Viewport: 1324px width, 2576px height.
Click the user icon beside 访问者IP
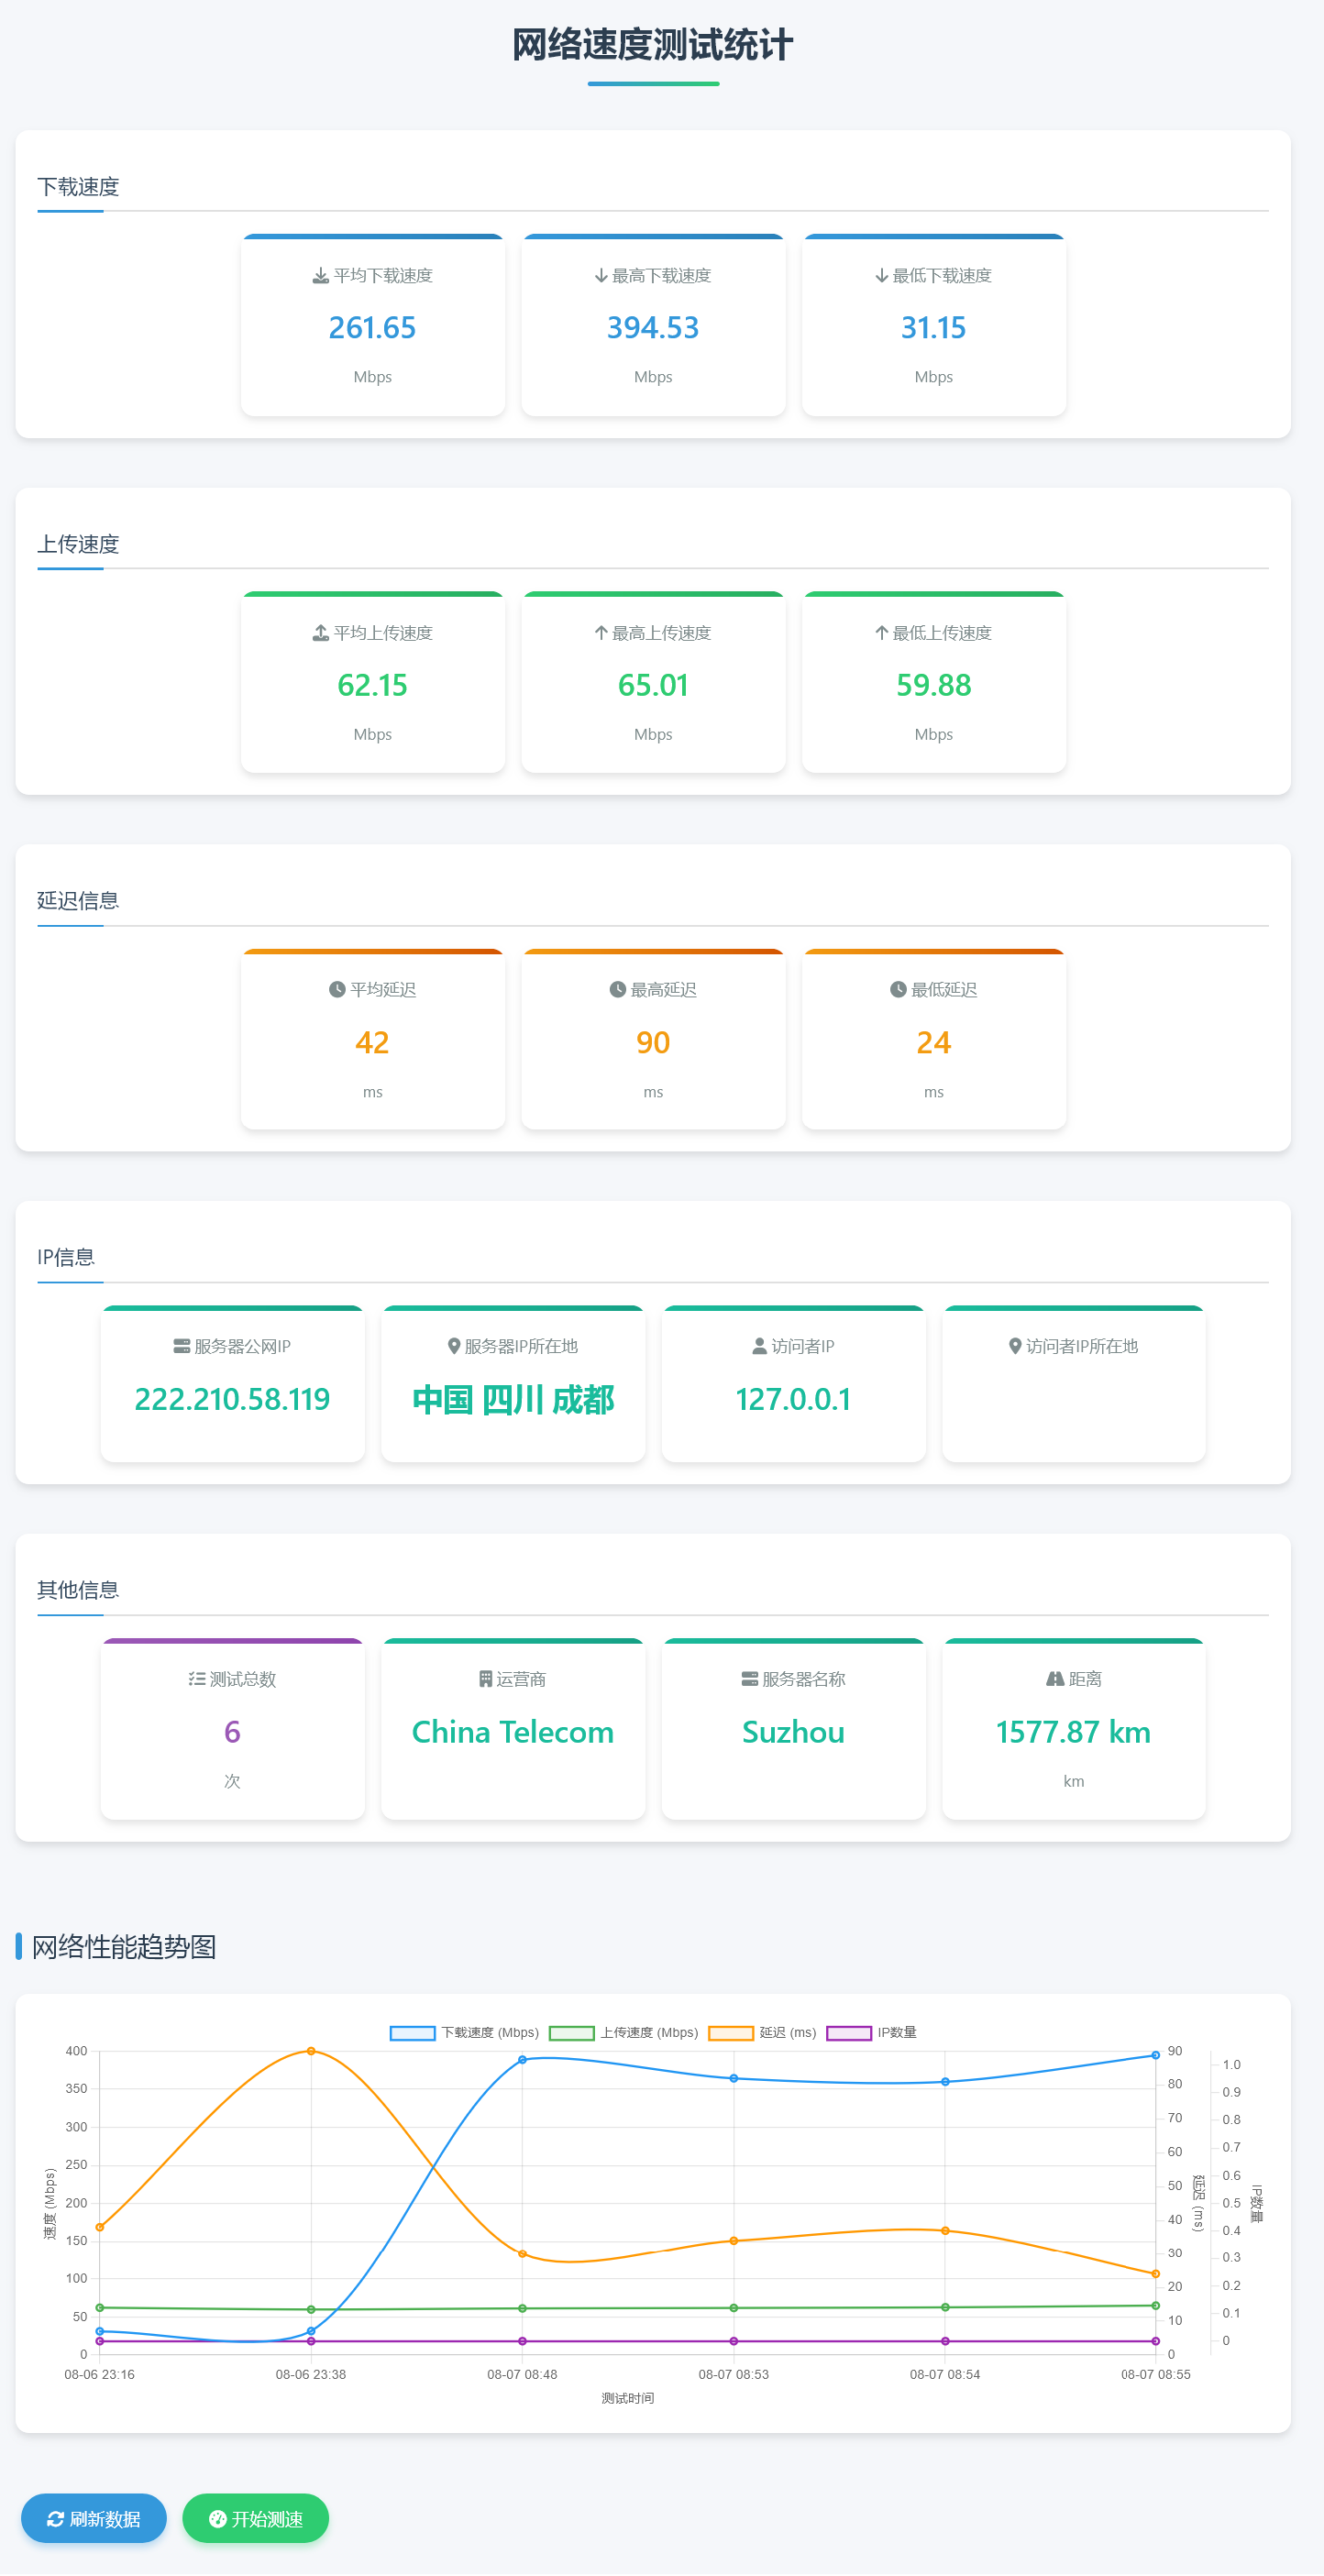759,1346
